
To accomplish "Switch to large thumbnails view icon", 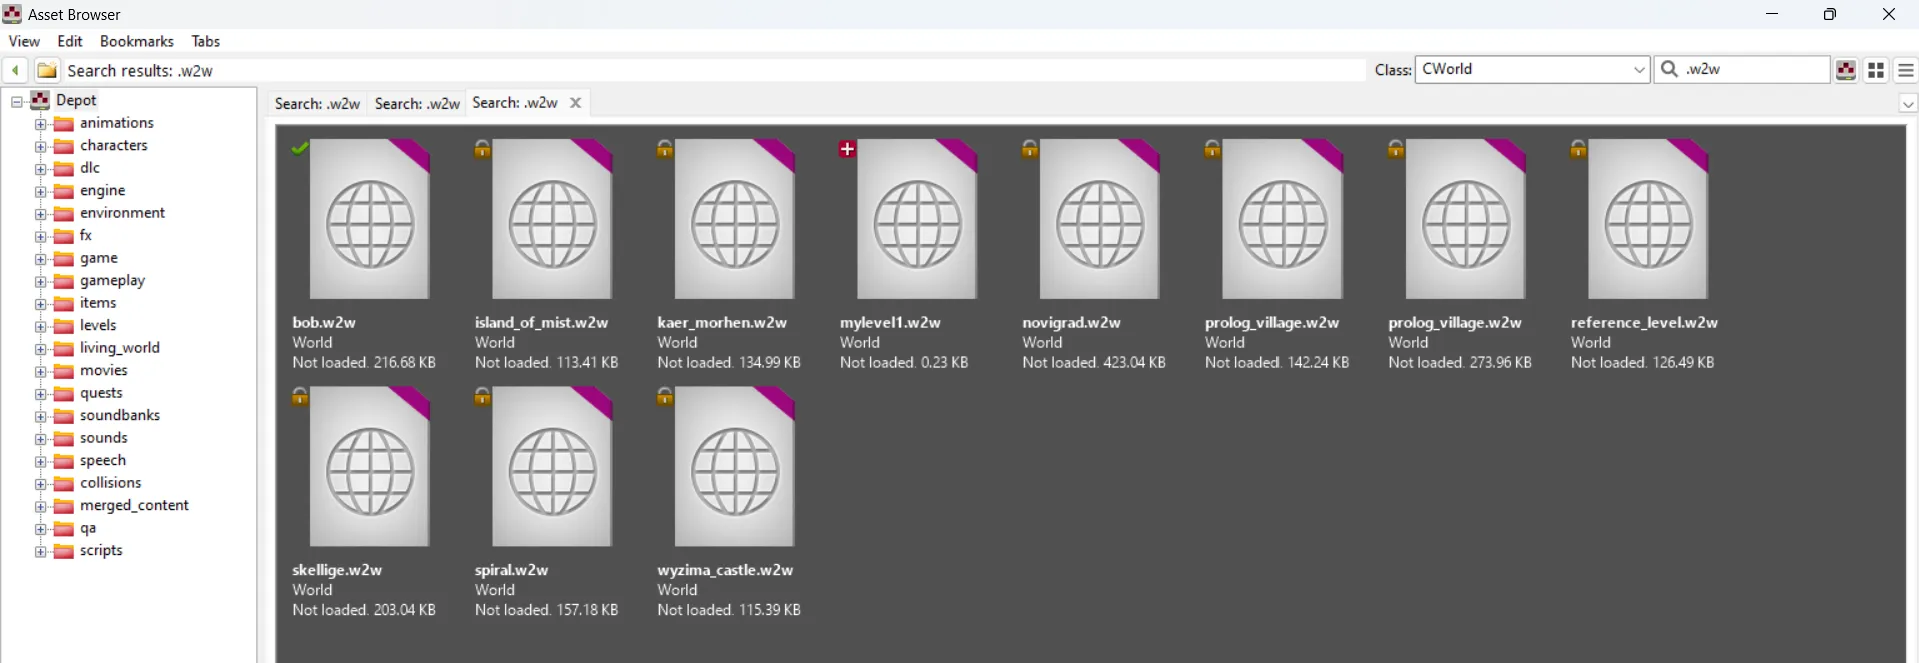I will click(x=1876, y=70).
